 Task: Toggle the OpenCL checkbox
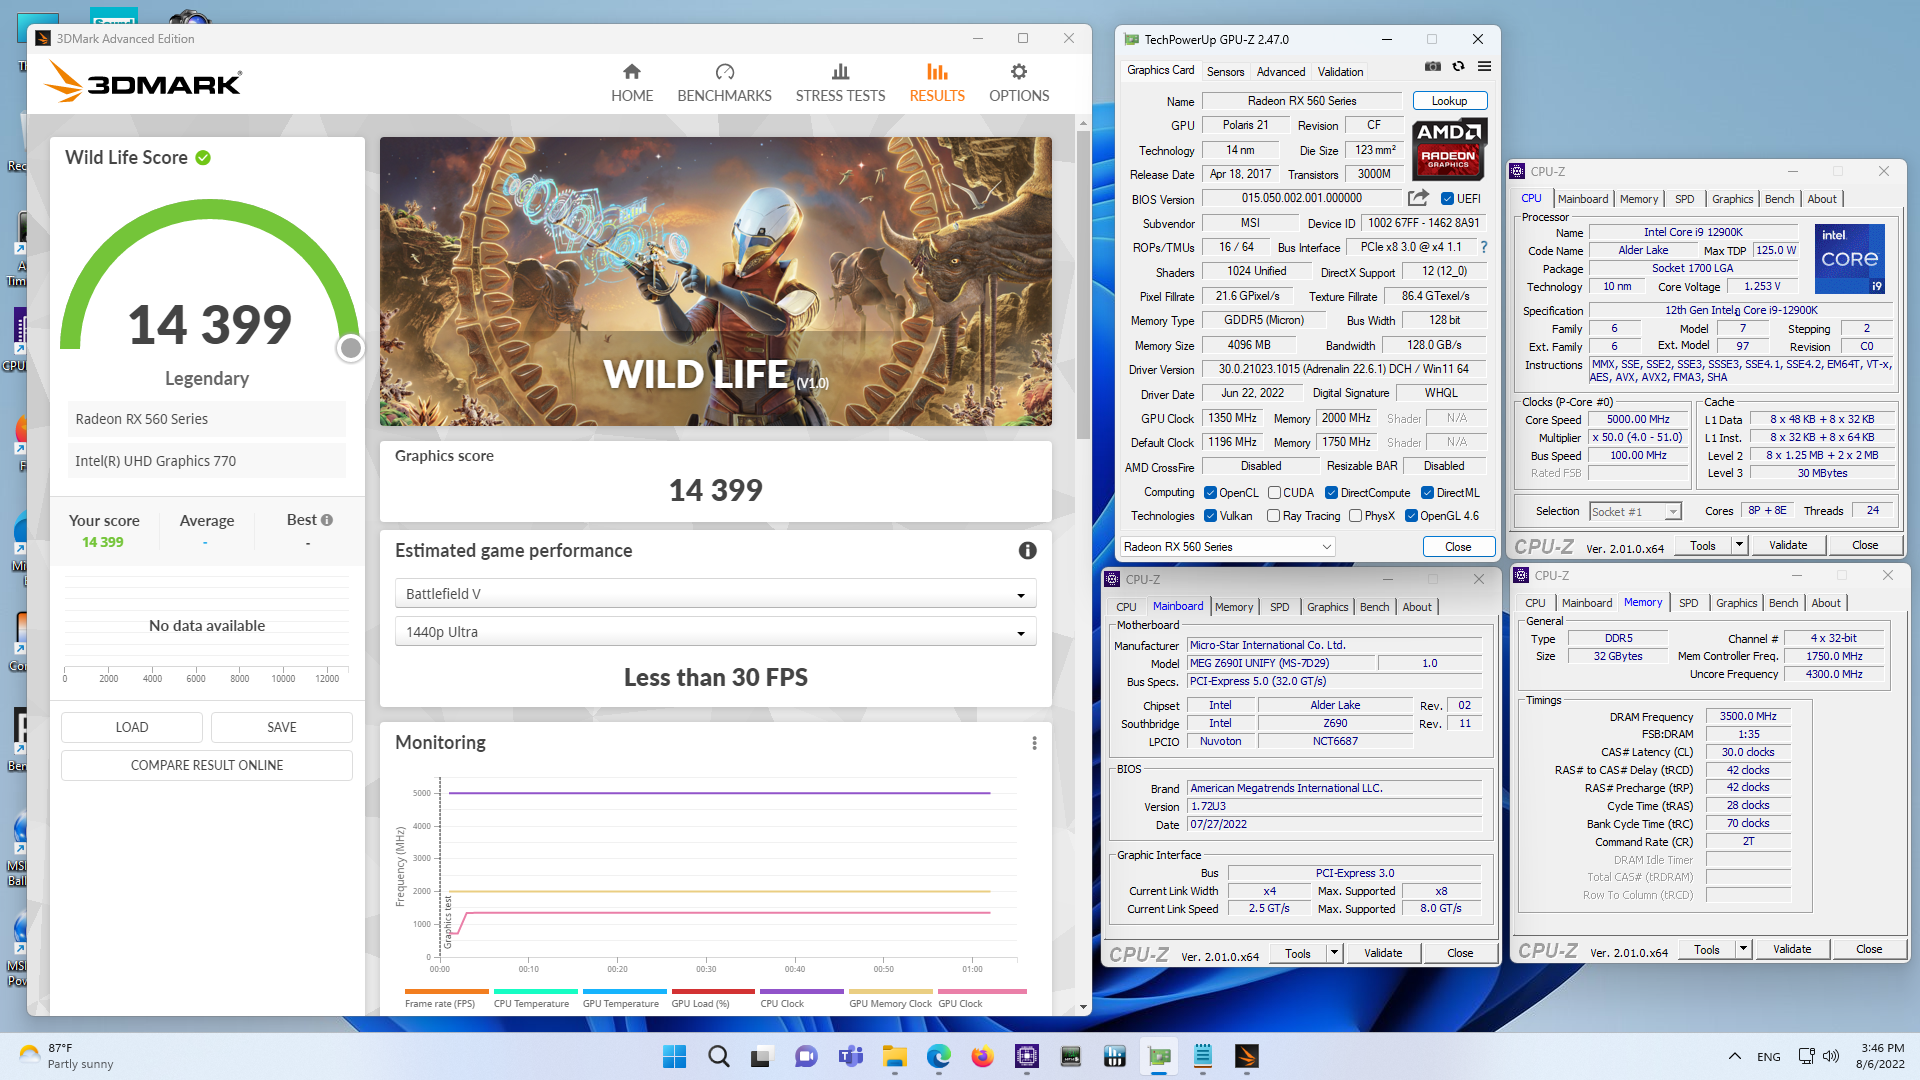pyautogui.click(x=1210, y=493)
